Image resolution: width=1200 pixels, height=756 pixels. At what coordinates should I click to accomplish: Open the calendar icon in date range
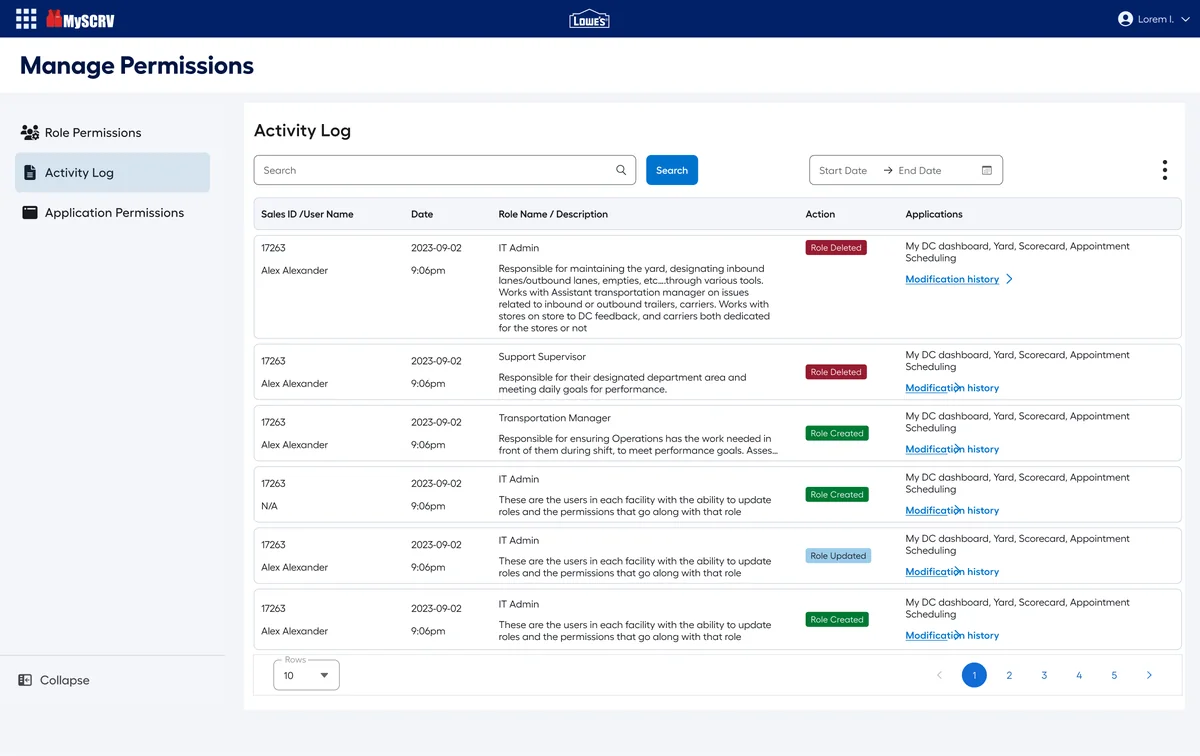987,171
